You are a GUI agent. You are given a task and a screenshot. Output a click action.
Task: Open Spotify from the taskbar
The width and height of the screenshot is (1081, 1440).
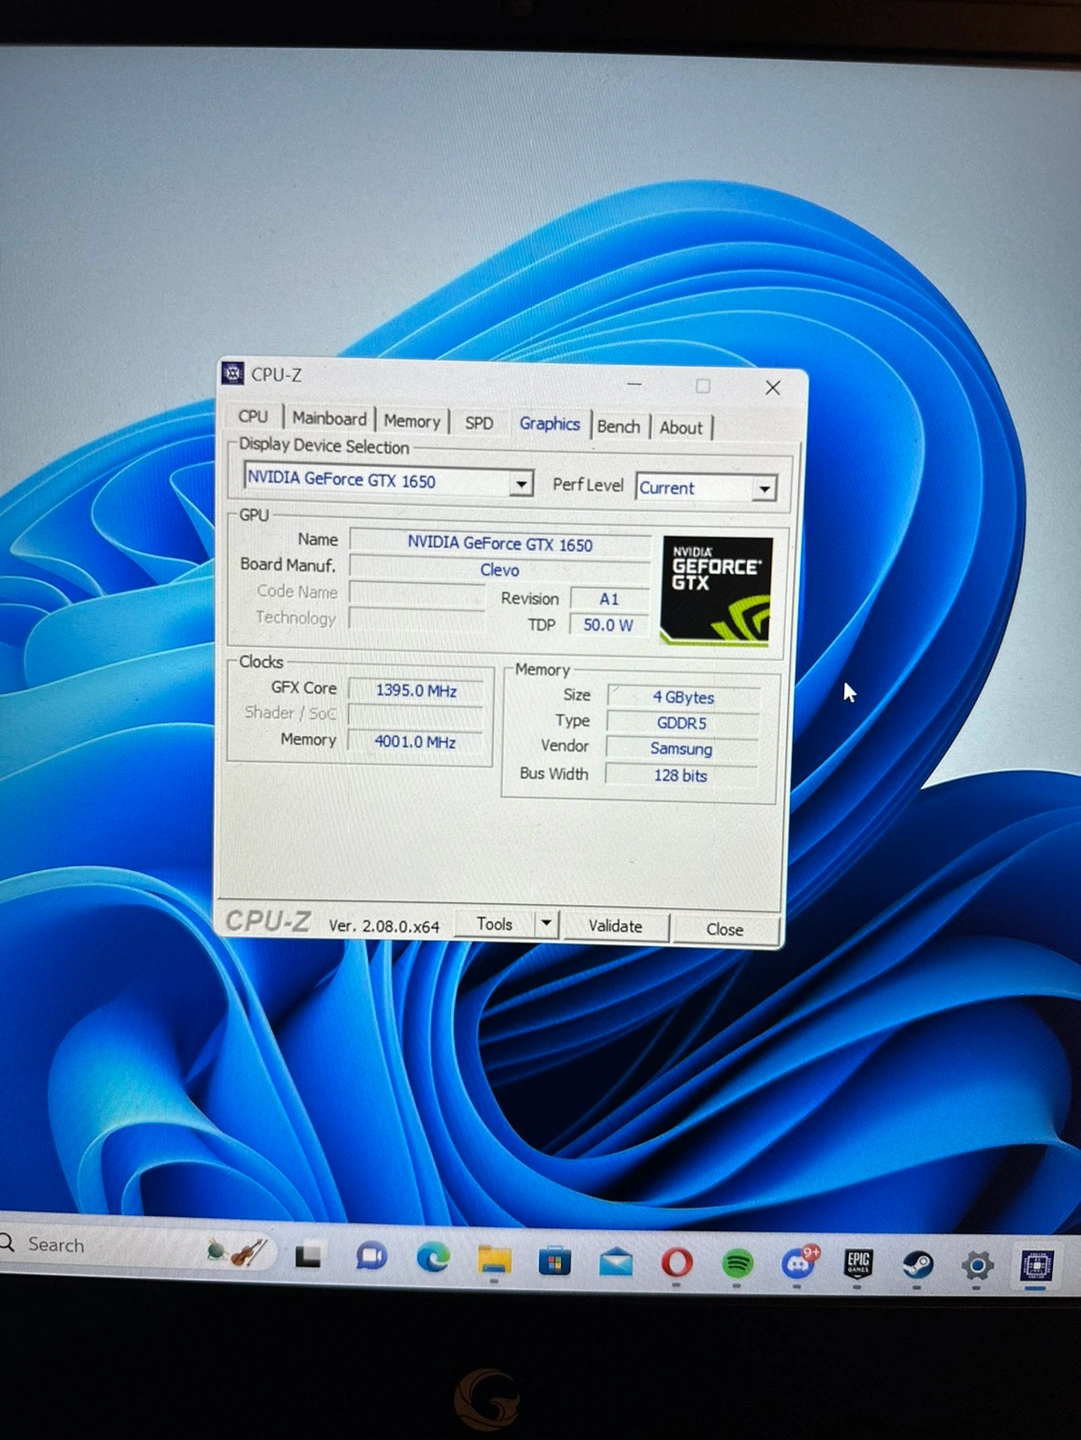(737, 1264)
